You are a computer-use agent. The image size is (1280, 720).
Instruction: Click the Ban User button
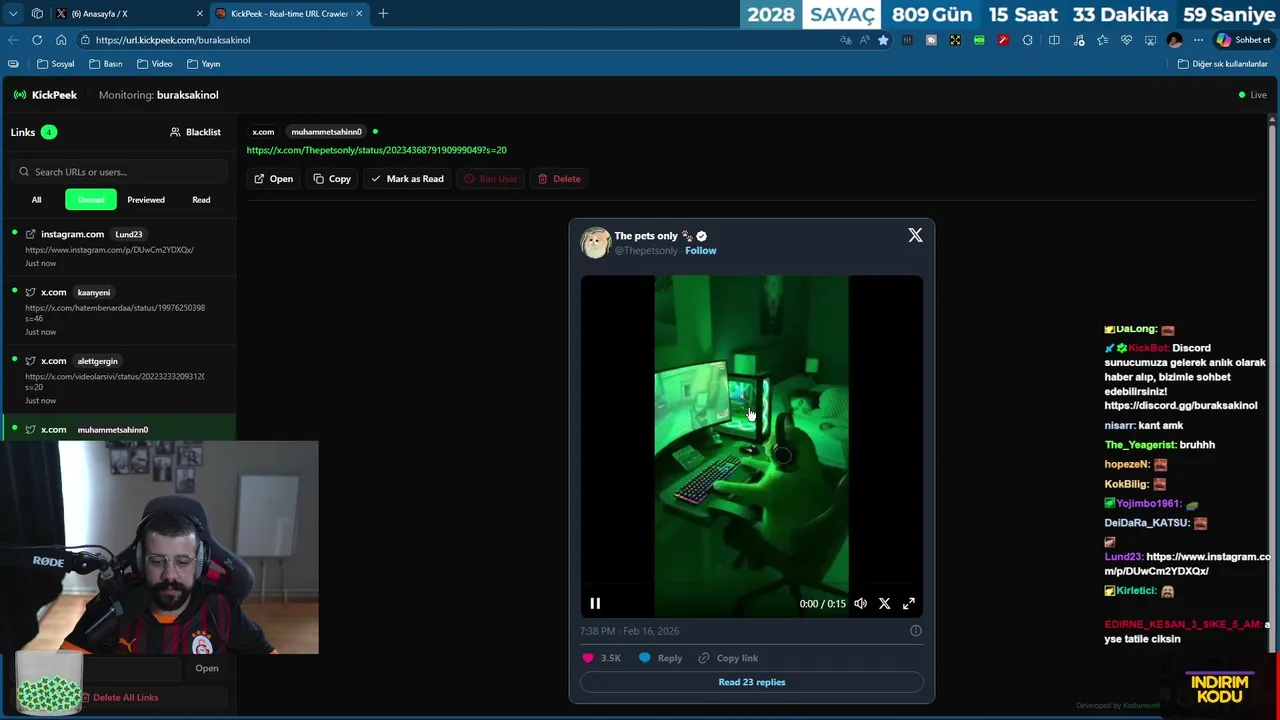(490, 179)
